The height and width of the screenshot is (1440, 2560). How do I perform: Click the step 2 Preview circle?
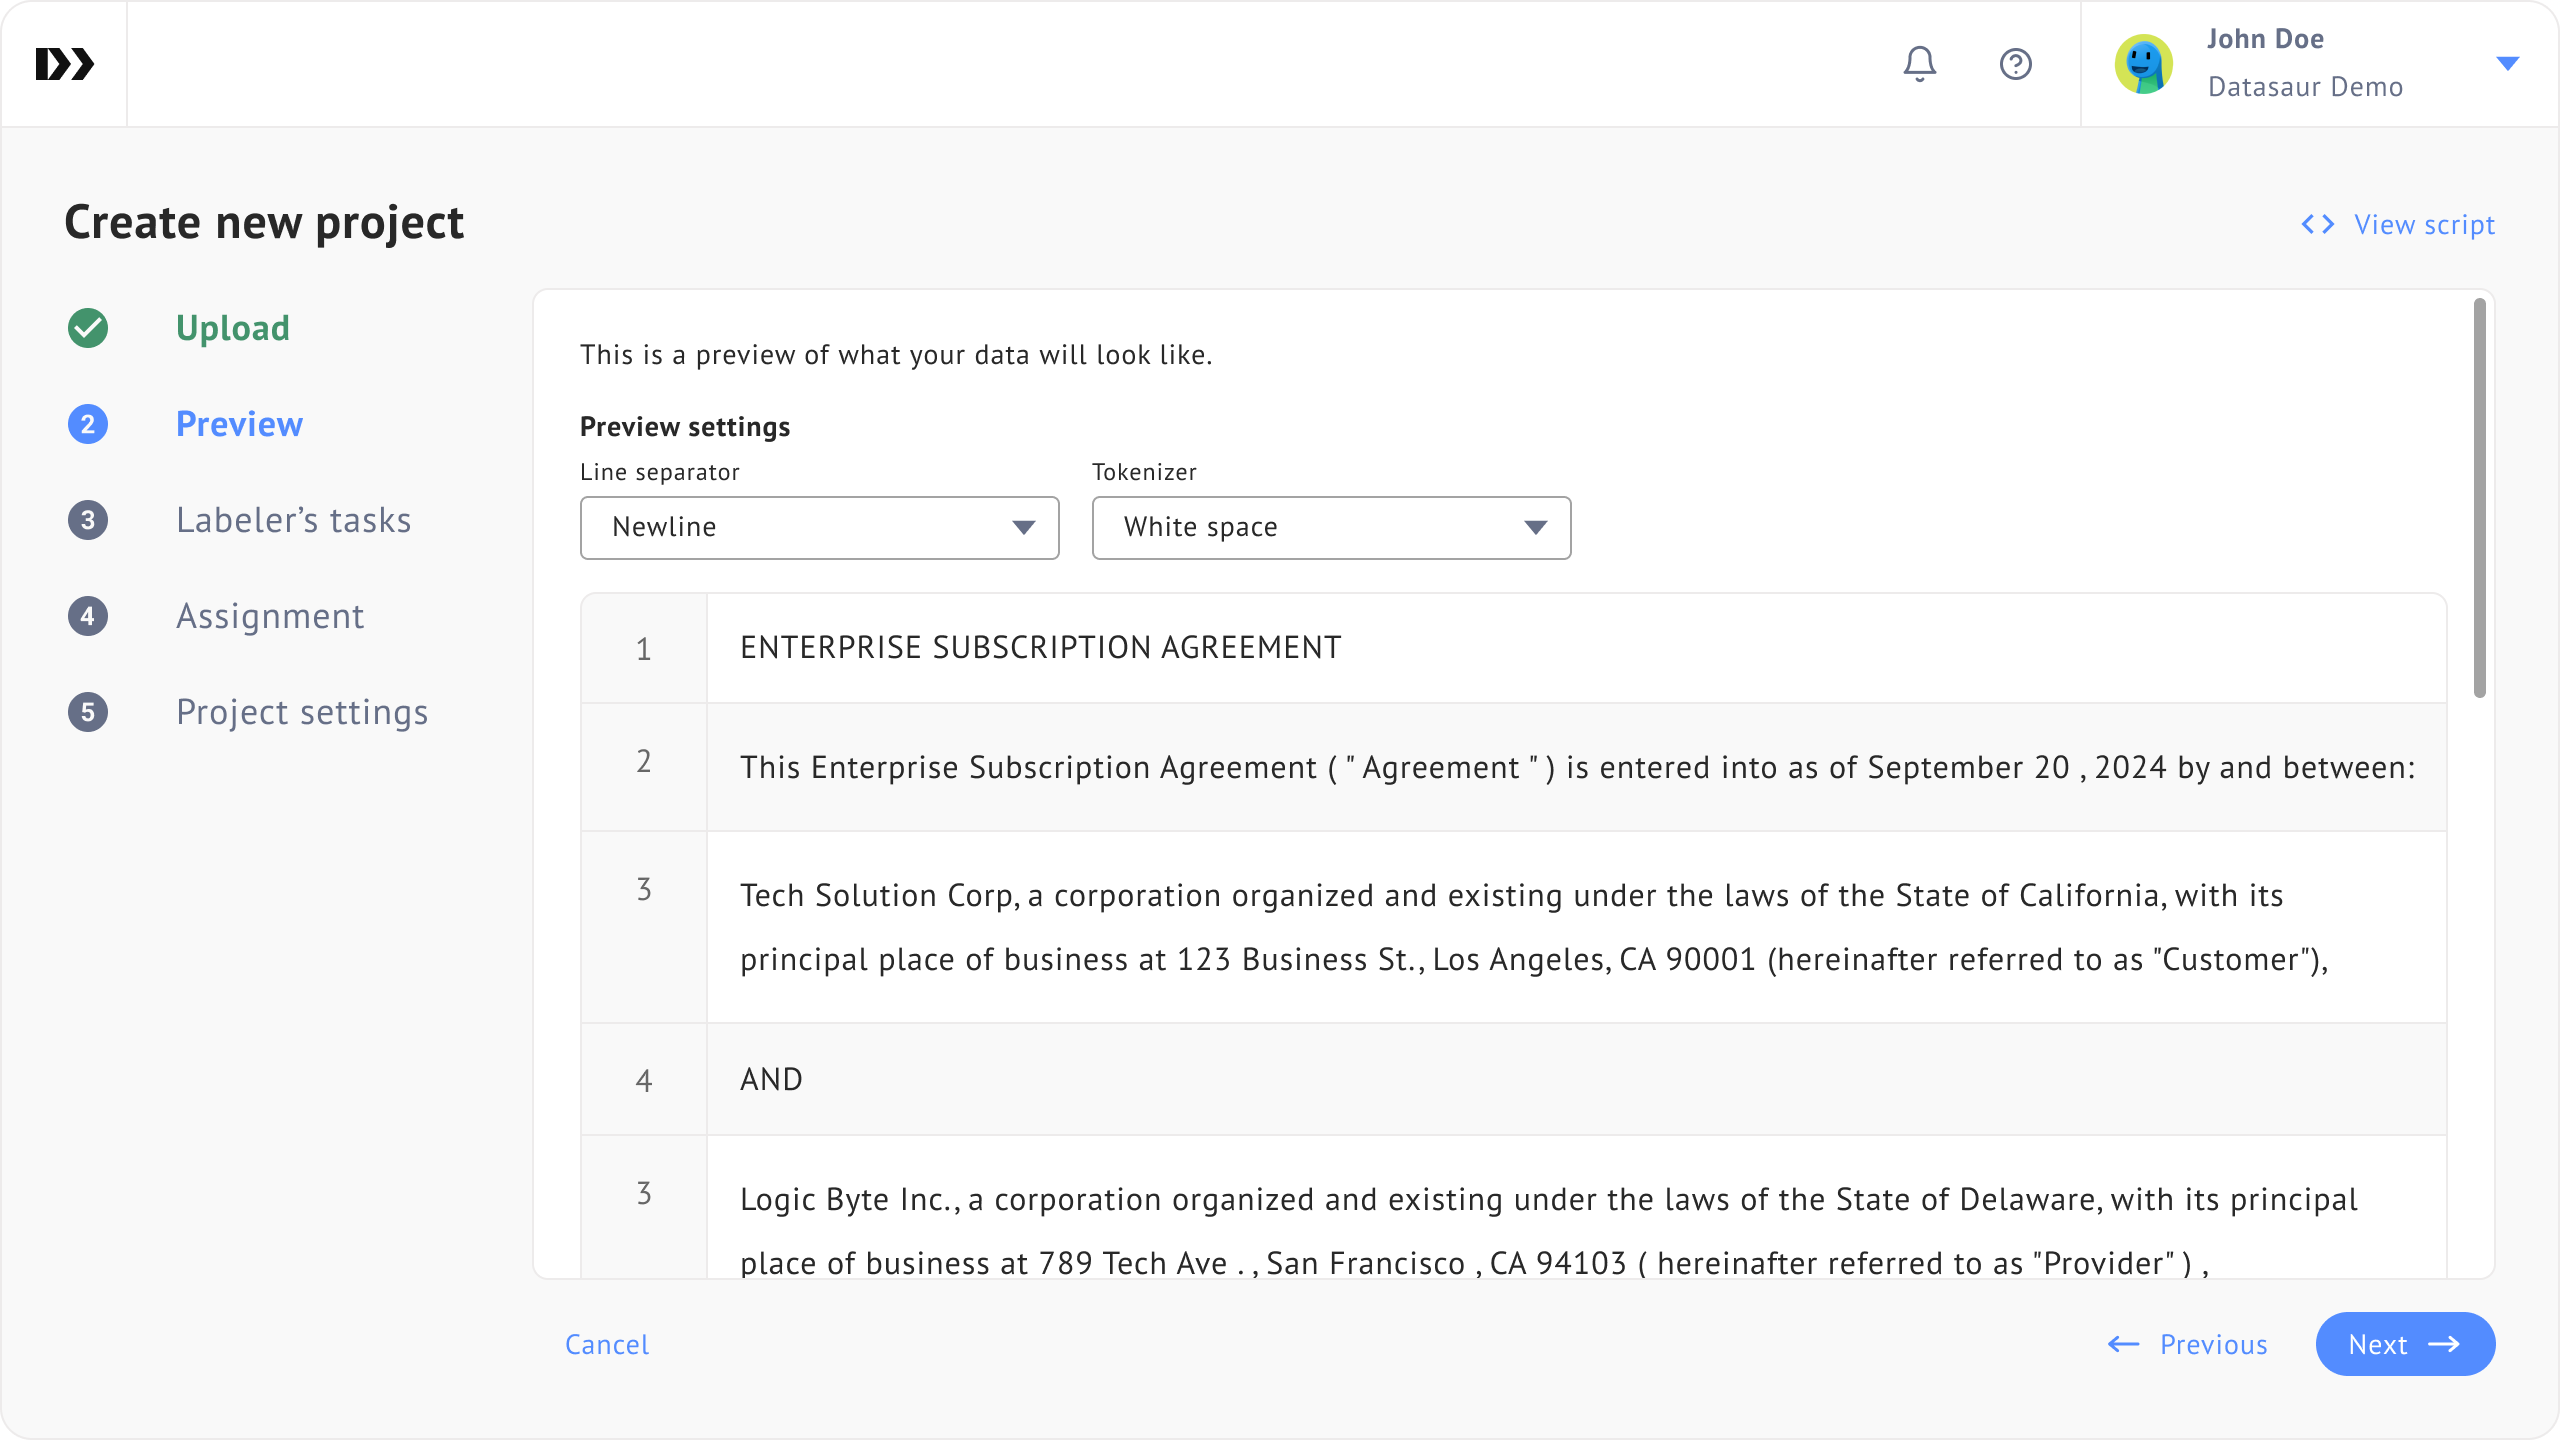88,424
